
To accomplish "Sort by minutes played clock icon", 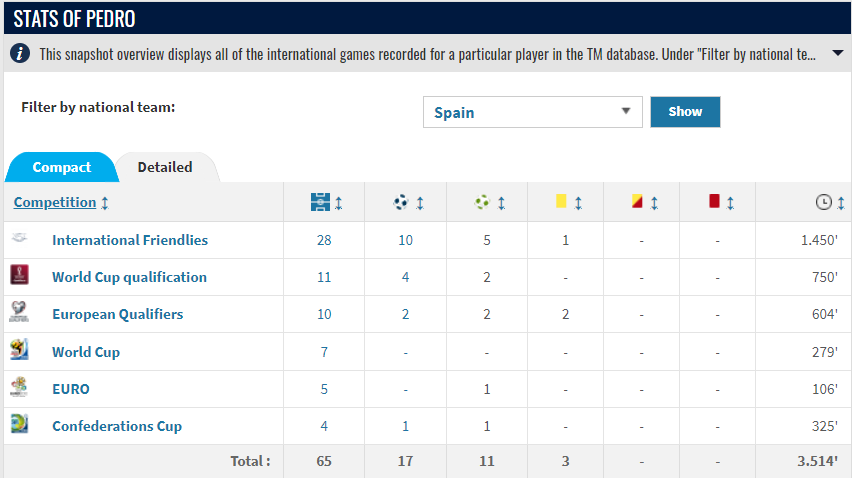I will [824, 203].
